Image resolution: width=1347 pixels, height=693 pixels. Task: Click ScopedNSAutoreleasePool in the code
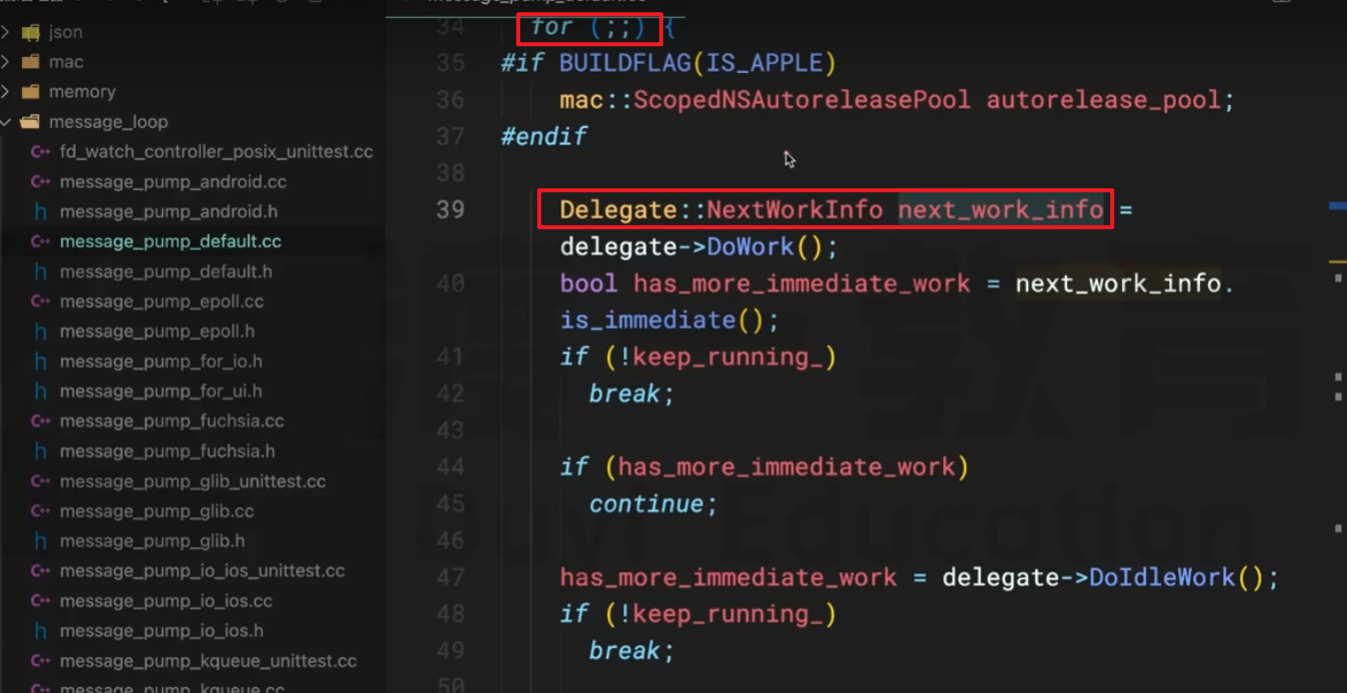pyautogui.click(x=802, y=100)
